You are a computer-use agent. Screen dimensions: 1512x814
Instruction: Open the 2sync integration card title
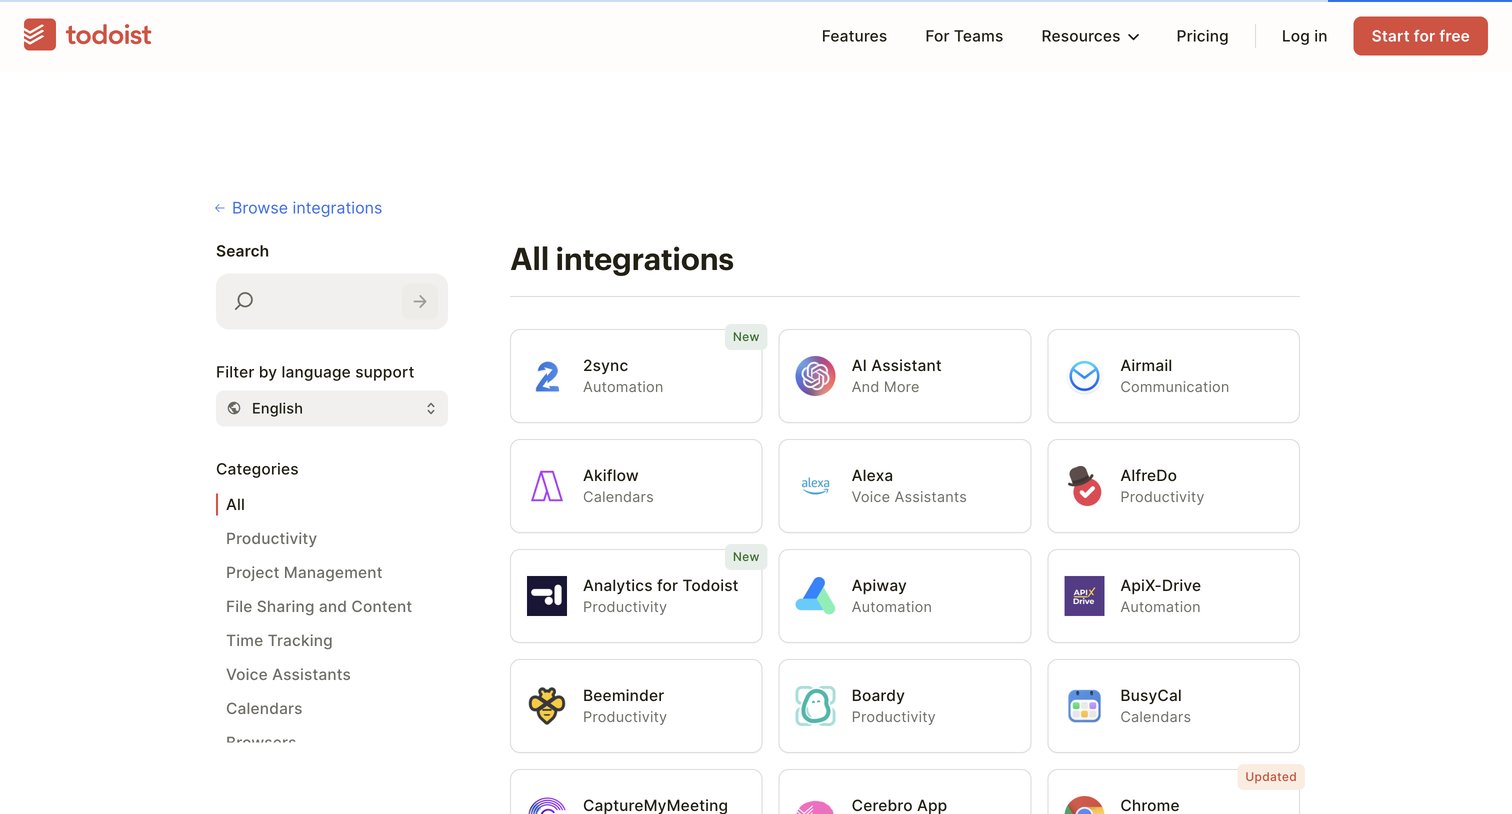[x=606, y=366]
